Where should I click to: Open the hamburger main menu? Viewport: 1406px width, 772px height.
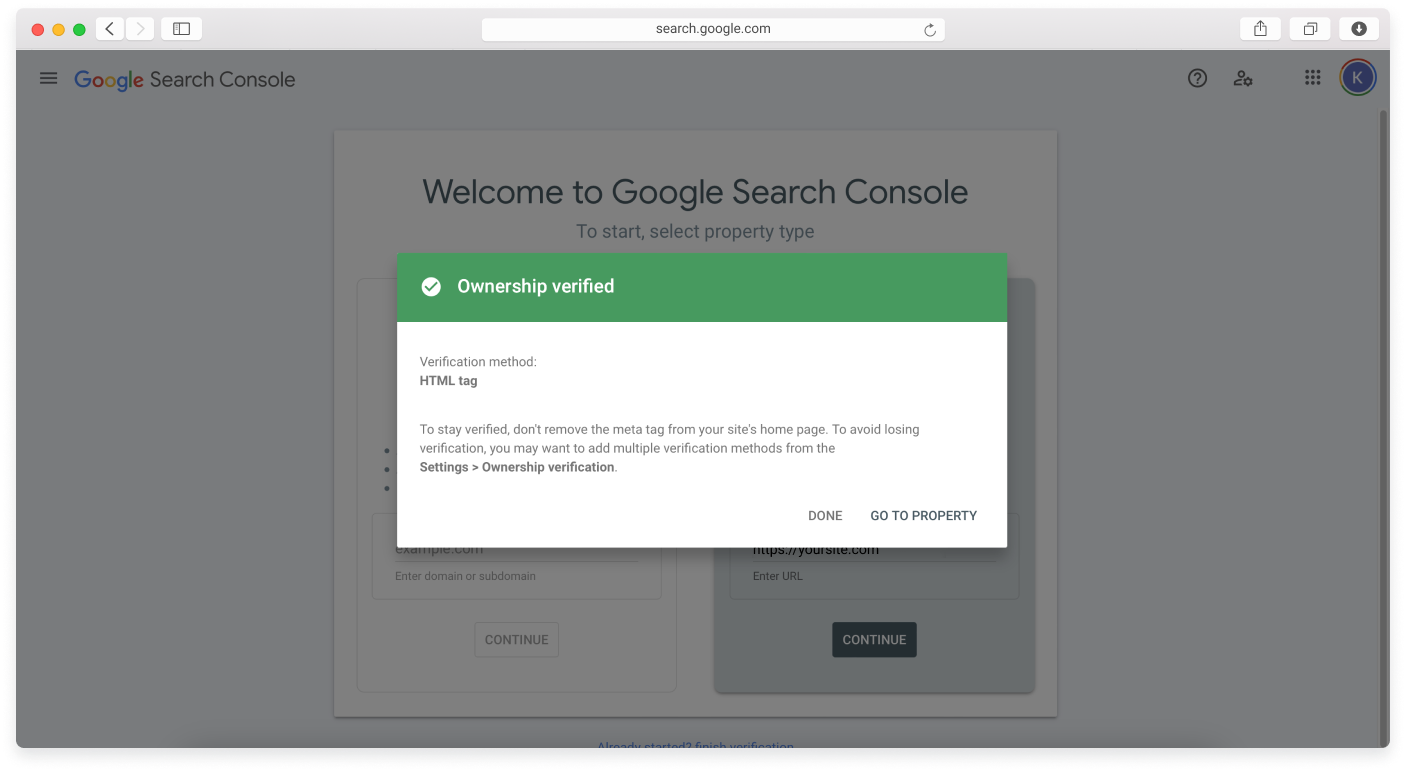(48, 78)
